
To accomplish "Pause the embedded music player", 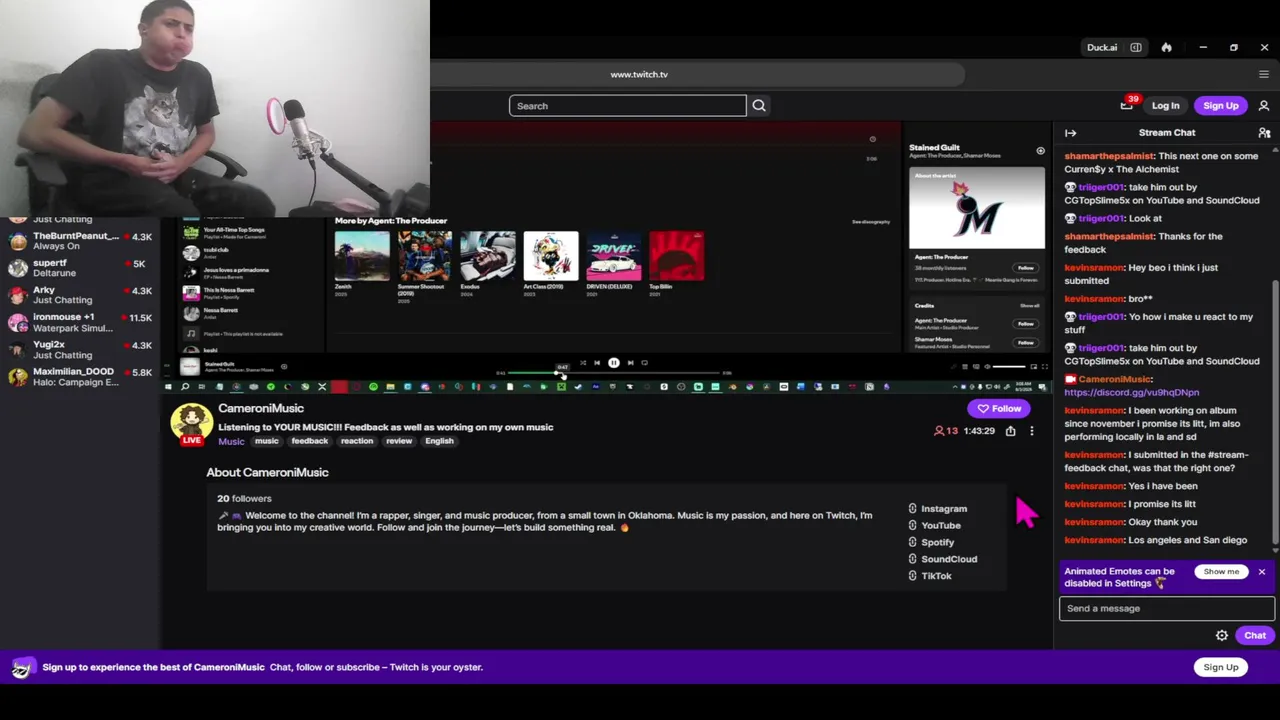I will [x=614, y=363].
